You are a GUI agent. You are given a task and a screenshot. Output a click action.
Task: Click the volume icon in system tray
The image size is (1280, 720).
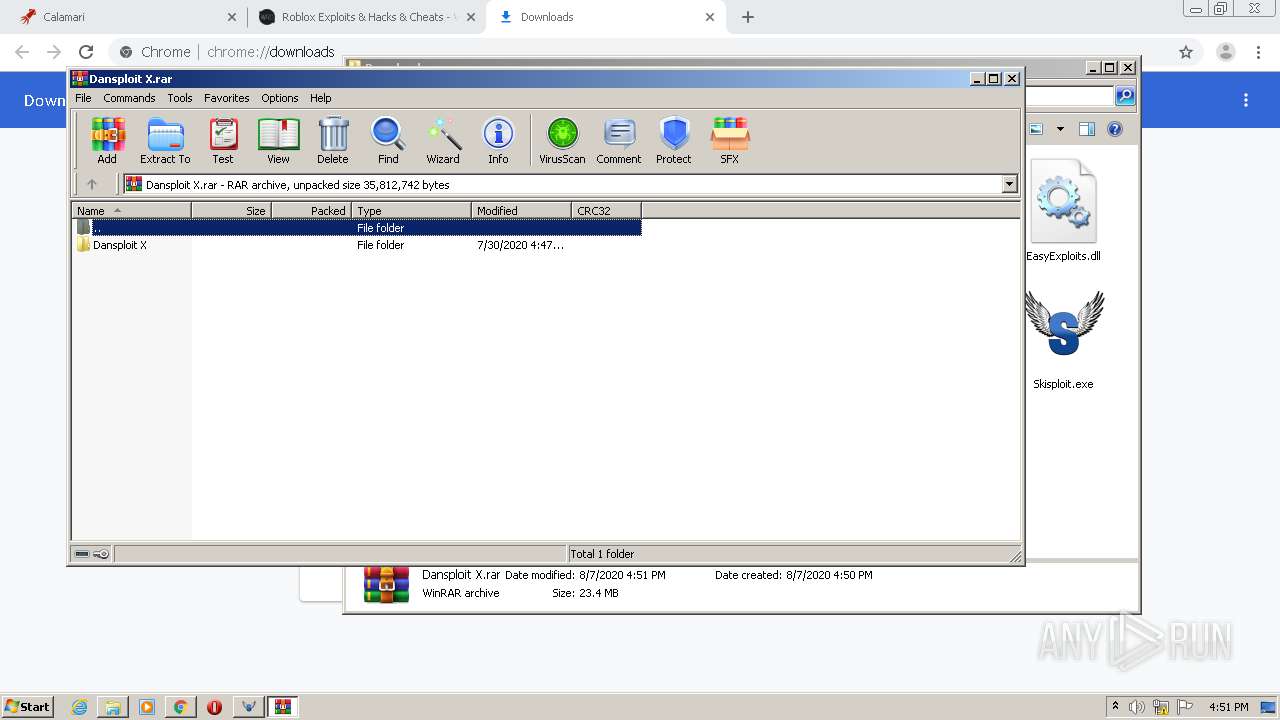point(1137,707)
